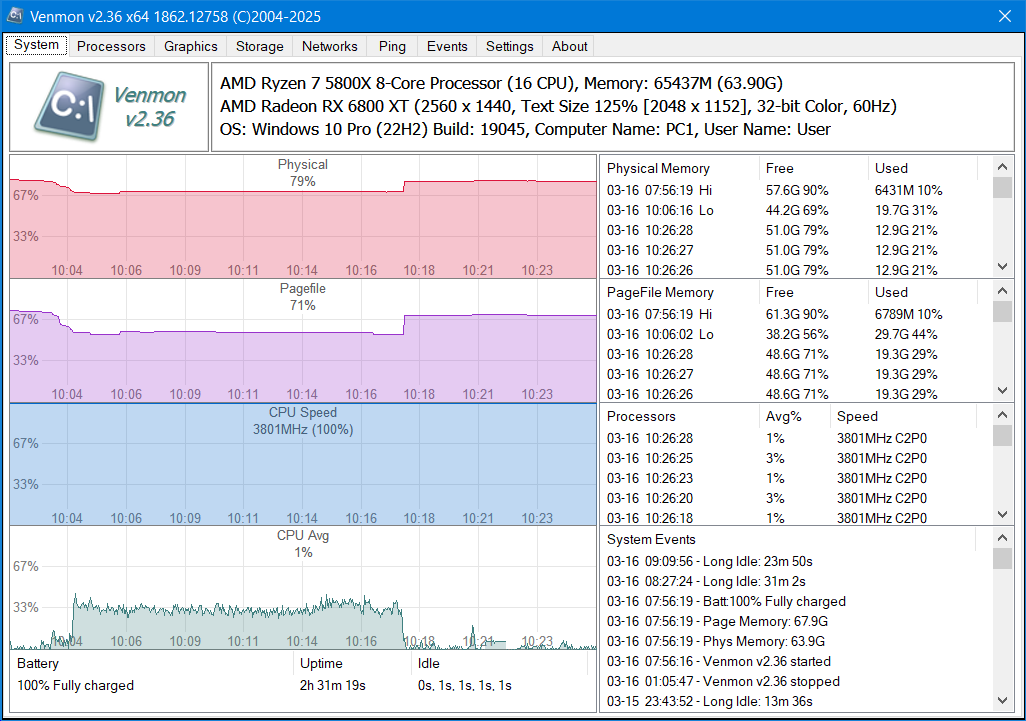Click the idle values '0s, 1s, 1s, 1s, 1s'
Image resolution: width=1026 pixels, height=721 pixels.
pos(465,686)
